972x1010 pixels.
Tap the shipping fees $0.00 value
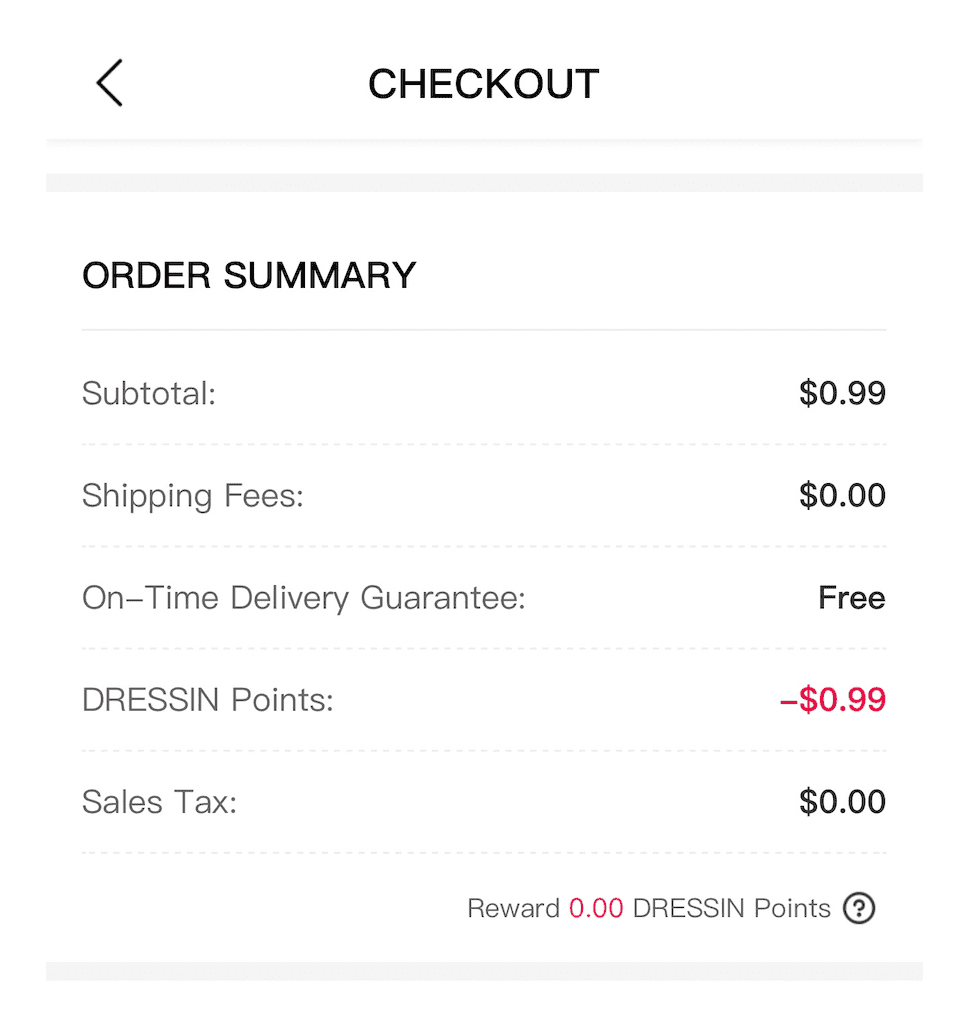pyautogui.click(x=842, y=495)
